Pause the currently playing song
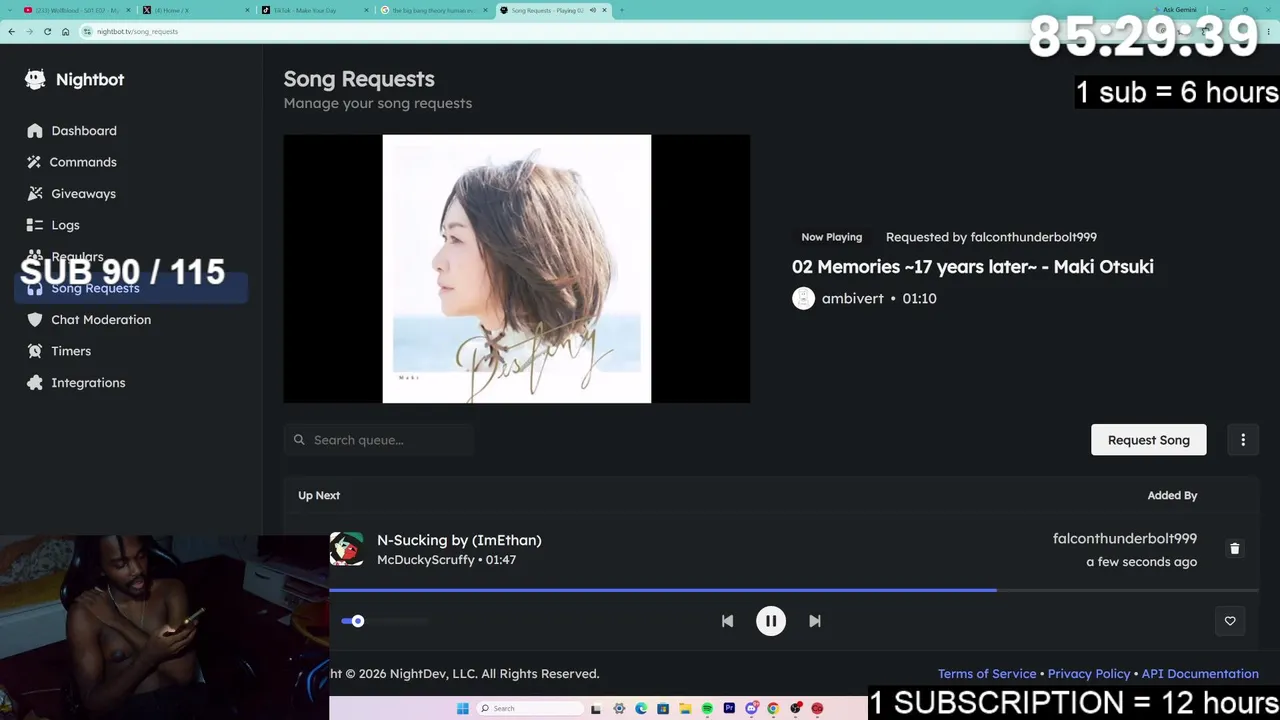Image resolution: width=1280 pixels, height=720 pixels. pos(771,621)
